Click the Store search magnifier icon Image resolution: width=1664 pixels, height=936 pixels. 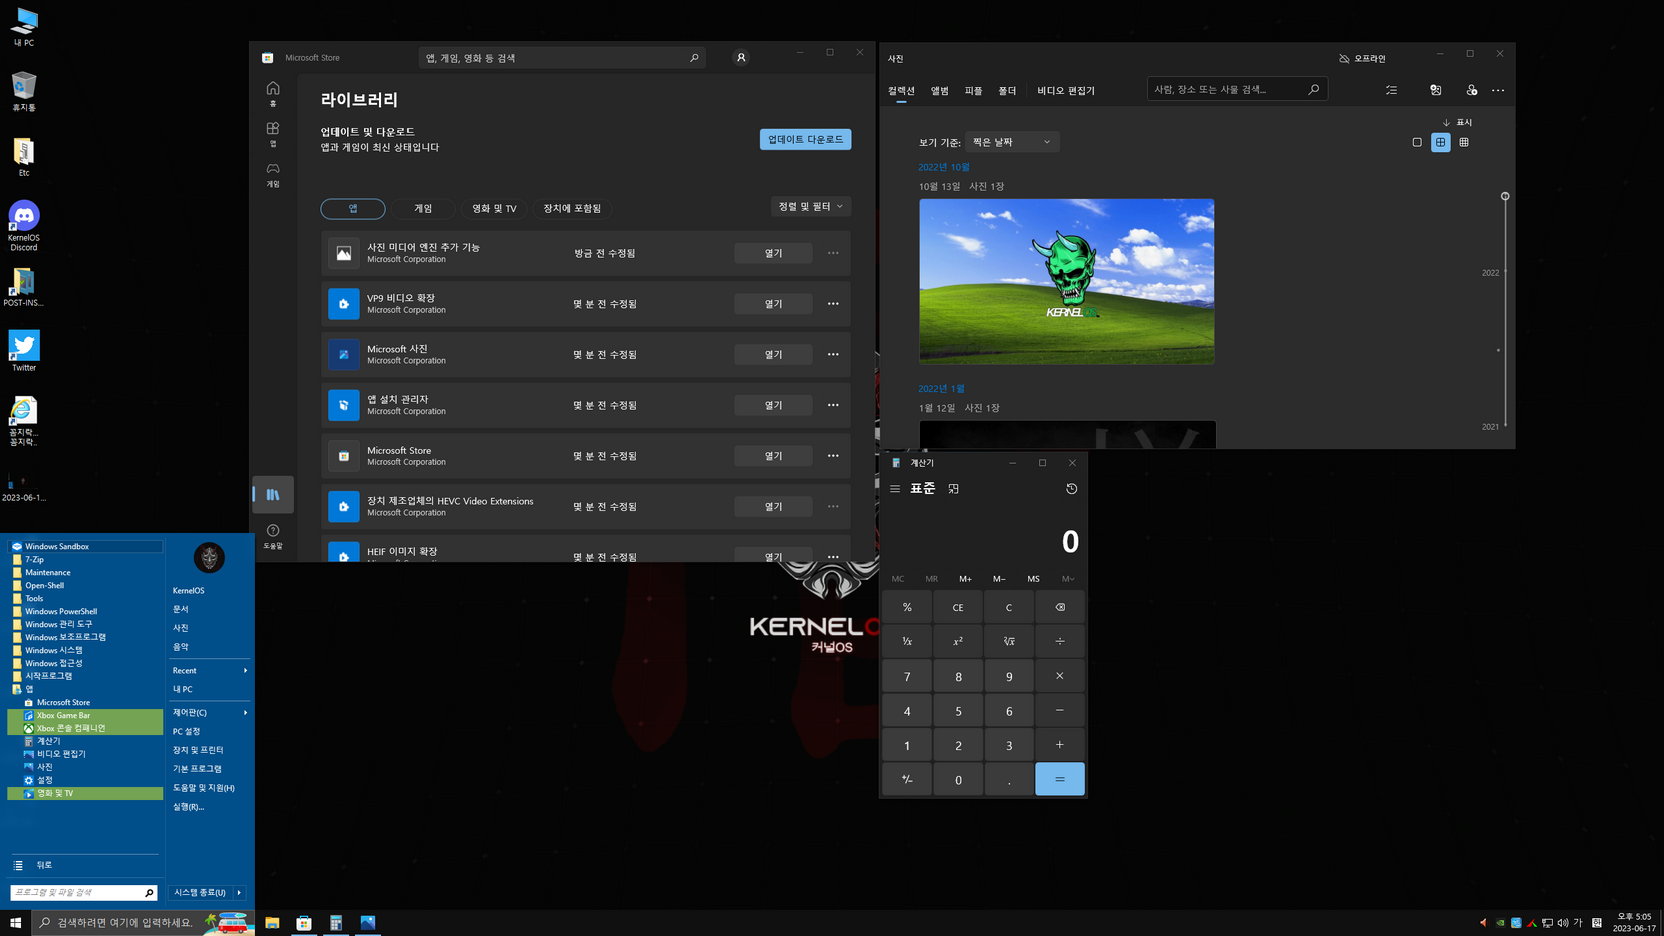(x=694, y=58)
